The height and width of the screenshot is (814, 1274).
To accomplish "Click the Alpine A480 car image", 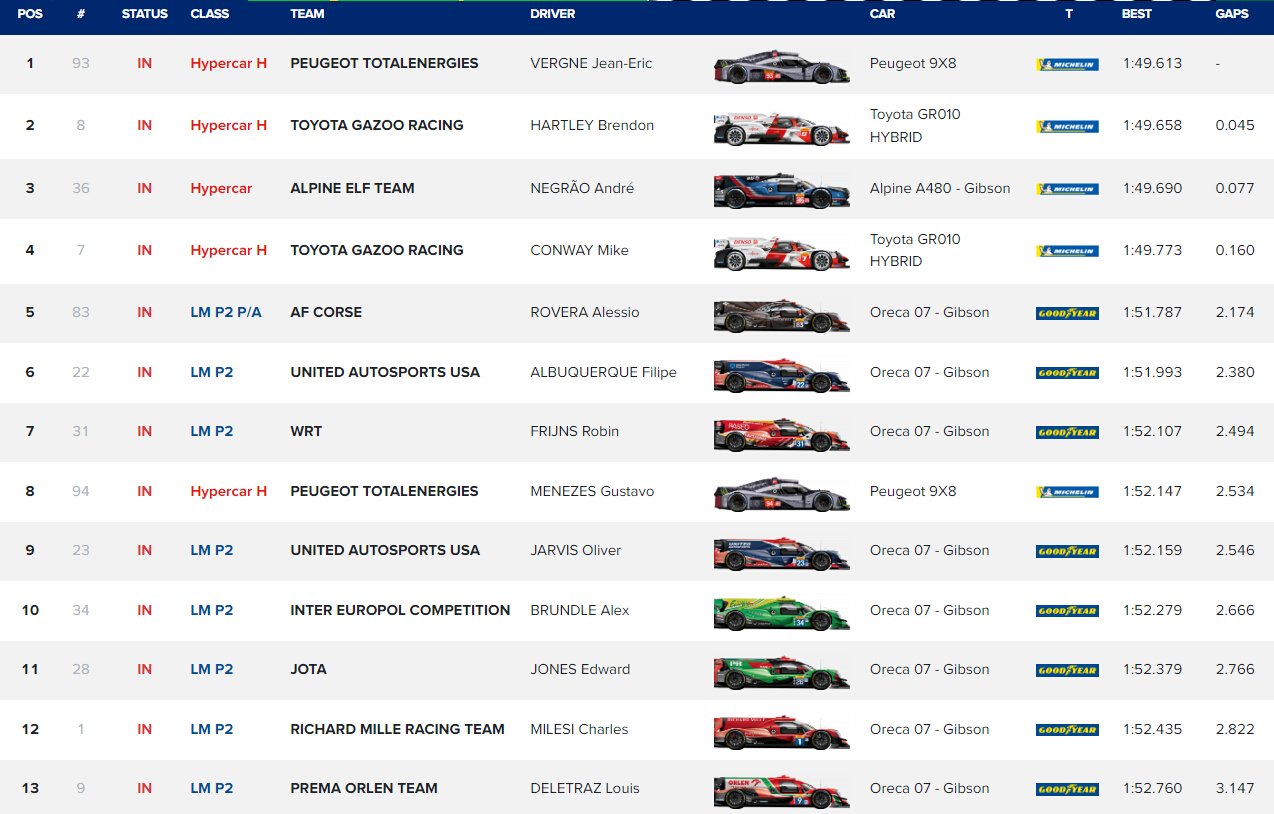I will (781, 190).
